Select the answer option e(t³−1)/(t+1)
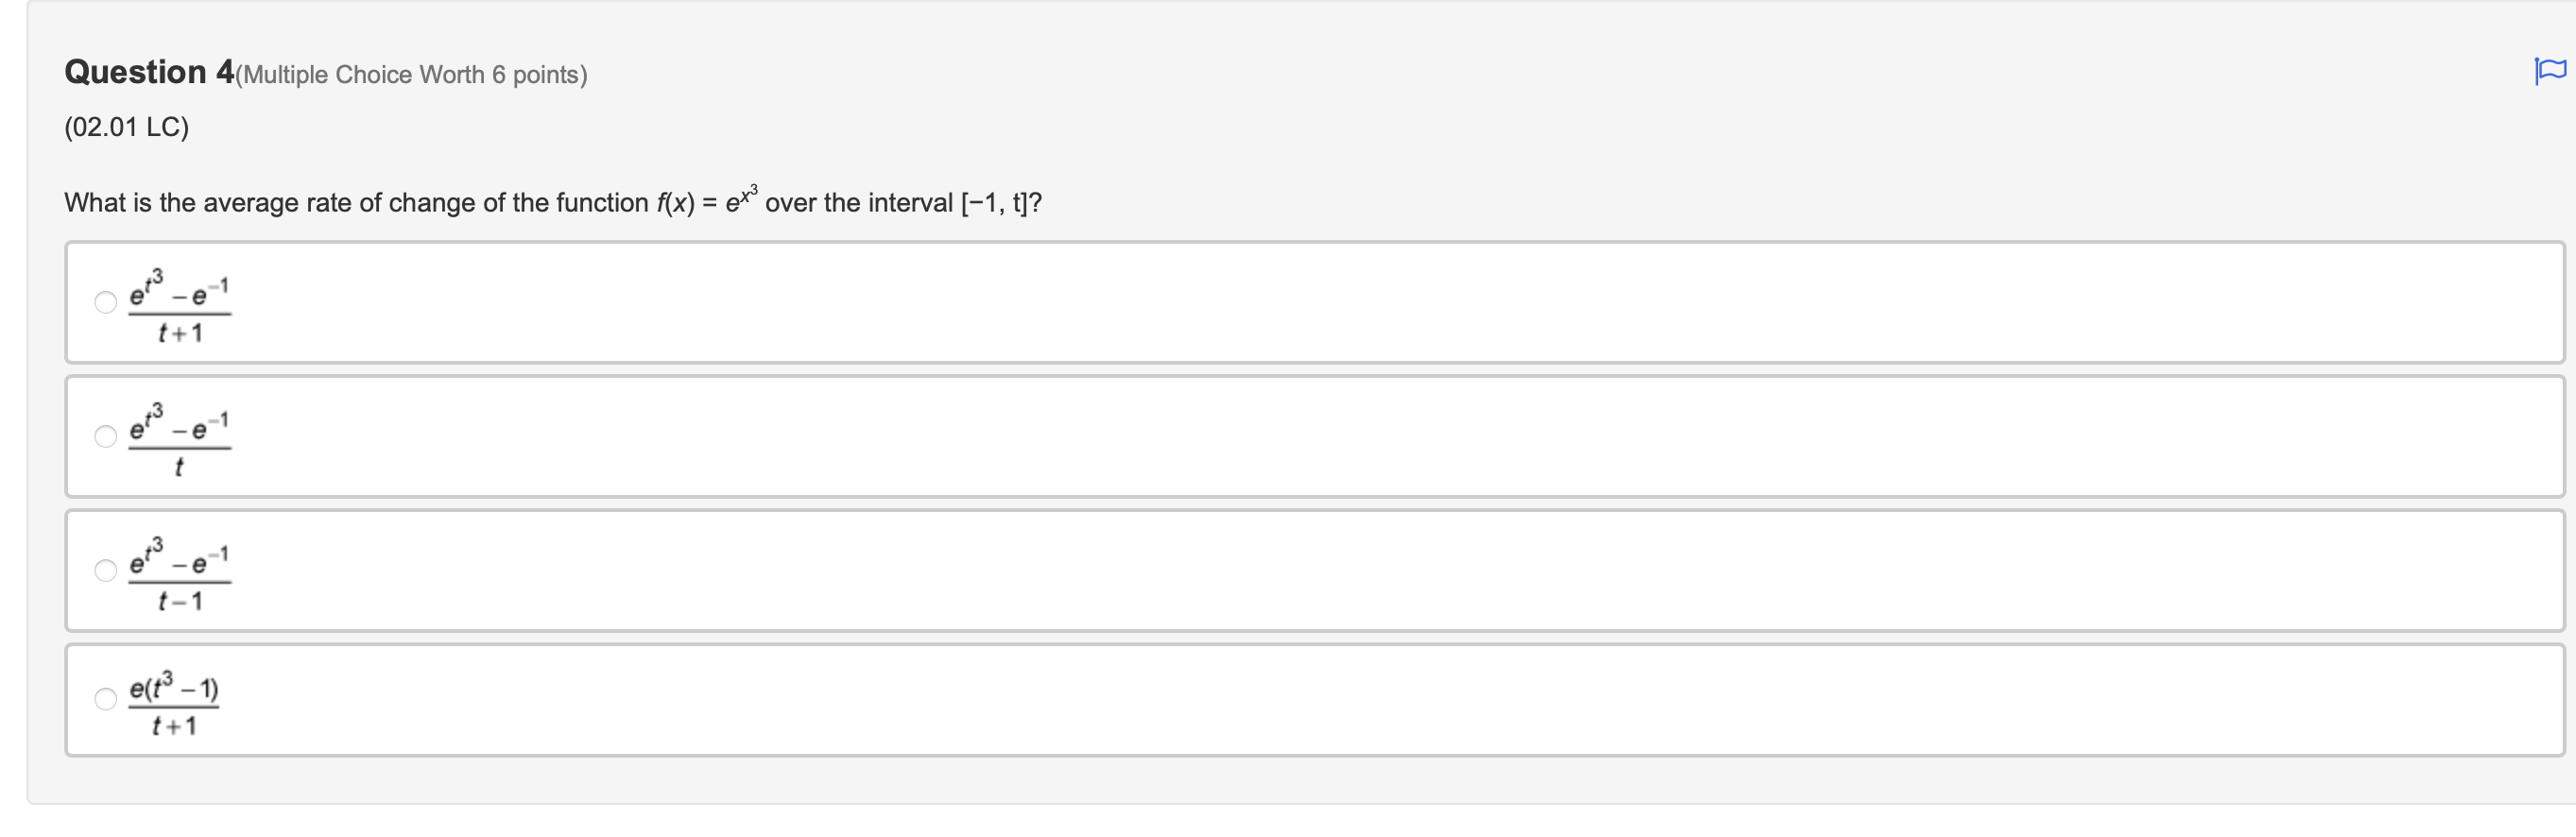Image resolution: width=2576 pixels, height=837 pixels. coord(105,699)
